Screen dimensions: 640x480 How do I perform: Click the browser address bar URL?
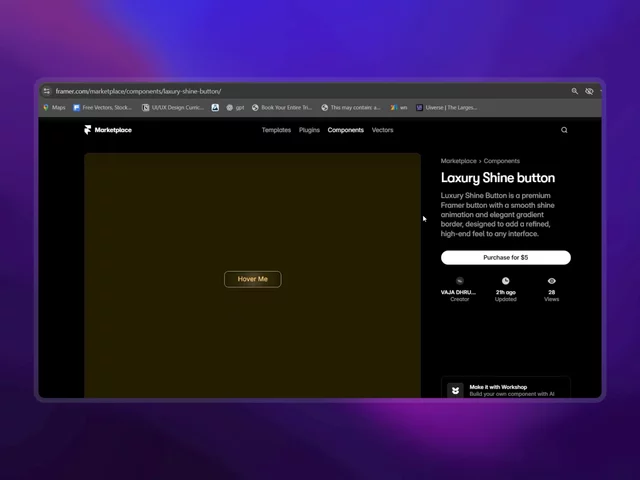tap(138, 91)
